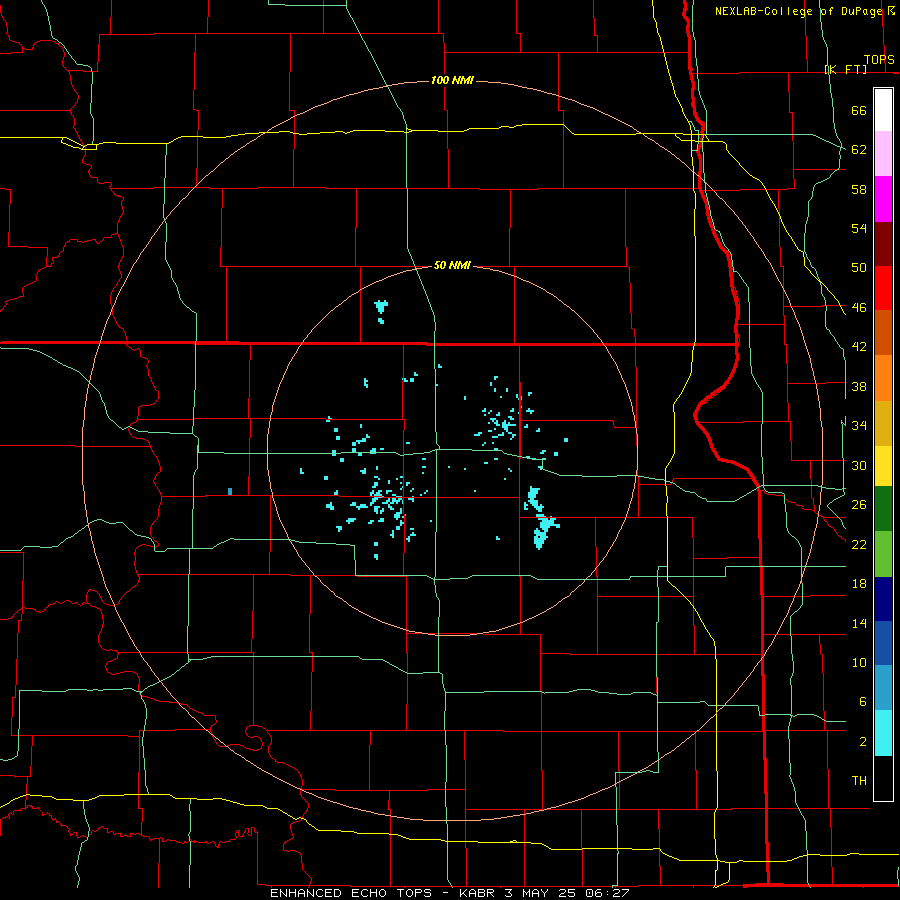The width and height of the screenshot is (900, 900).
Task: Click the '06:27' timestamp in the caption
Action: coord(607,893)
